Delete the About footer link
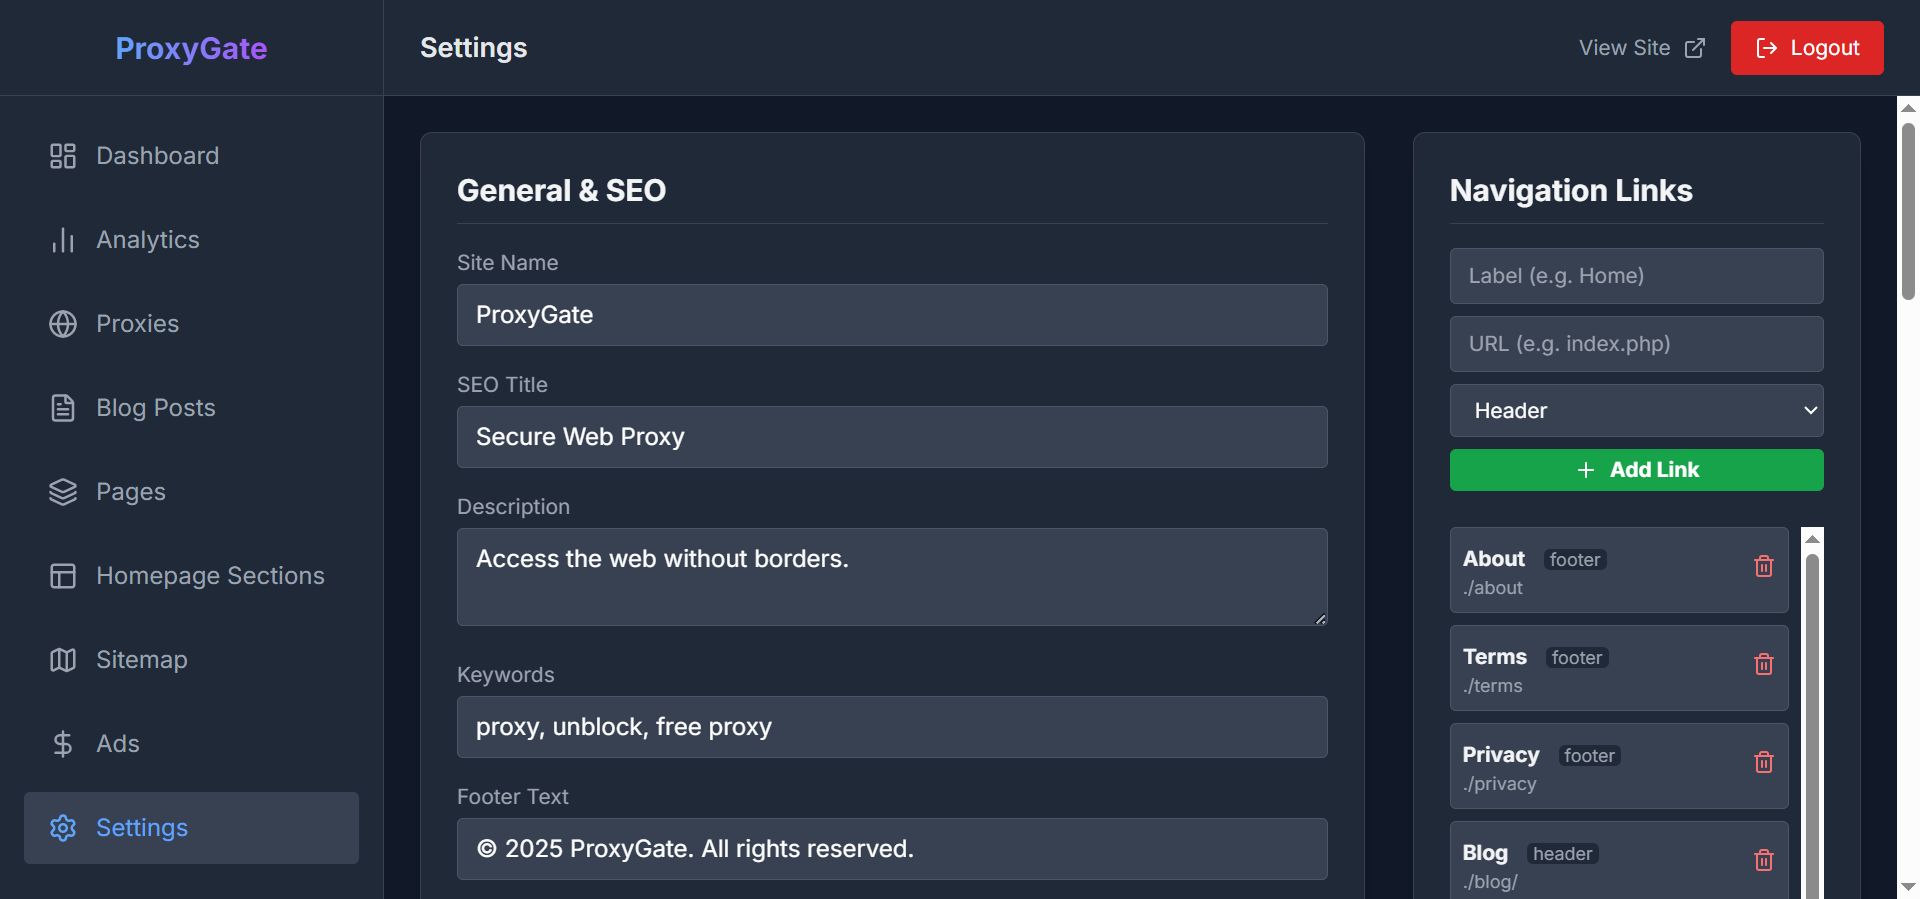The height and width of the screenshot is (899, 1920). coord(1764,567)
